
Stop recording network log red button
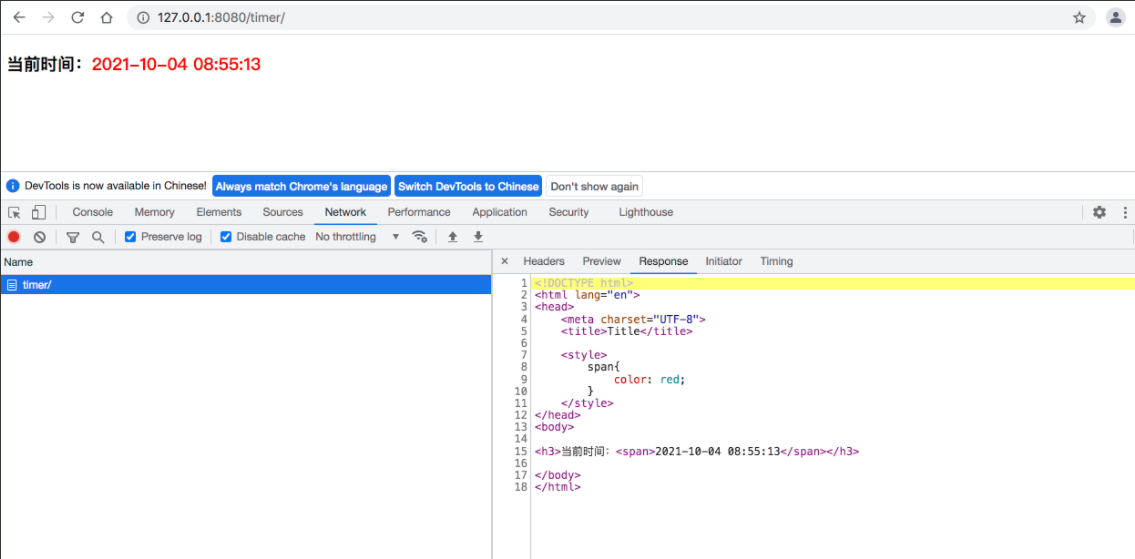tap(14, 237)
